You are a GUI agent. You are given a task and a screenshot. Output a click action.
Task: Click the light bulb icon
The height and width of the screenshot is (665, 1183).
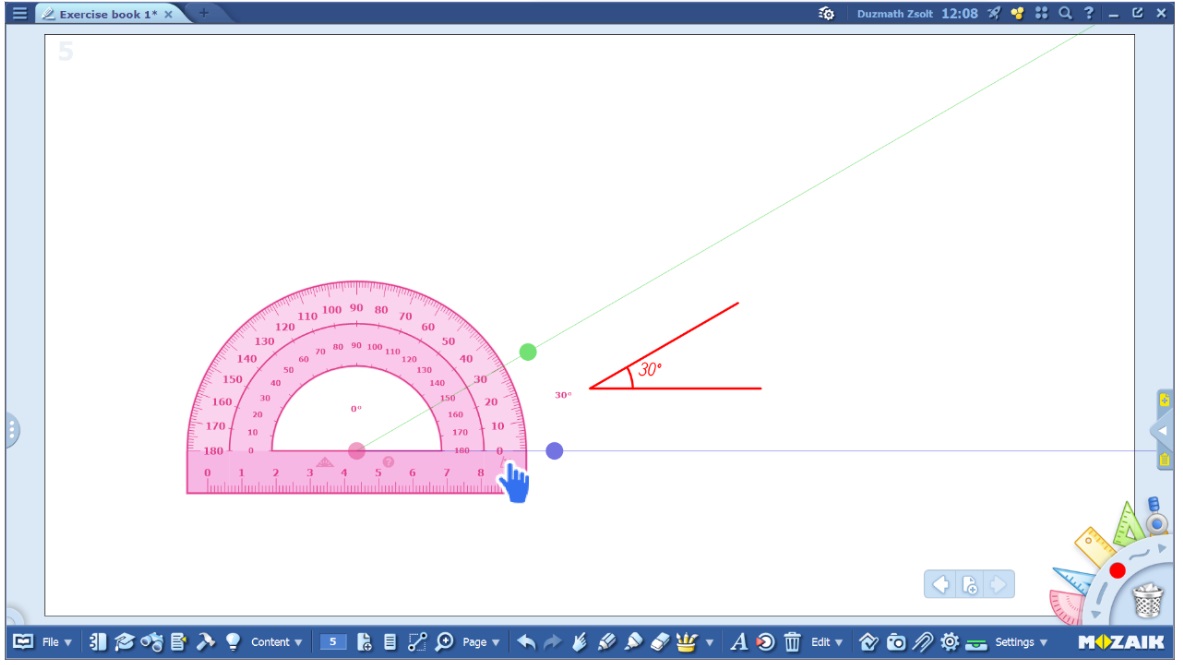tap(232, 642)
